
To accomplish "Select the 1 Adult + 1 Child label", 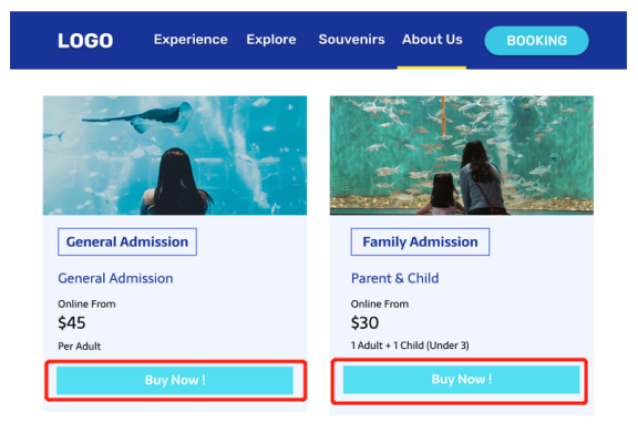I will (x=410, y=346).
